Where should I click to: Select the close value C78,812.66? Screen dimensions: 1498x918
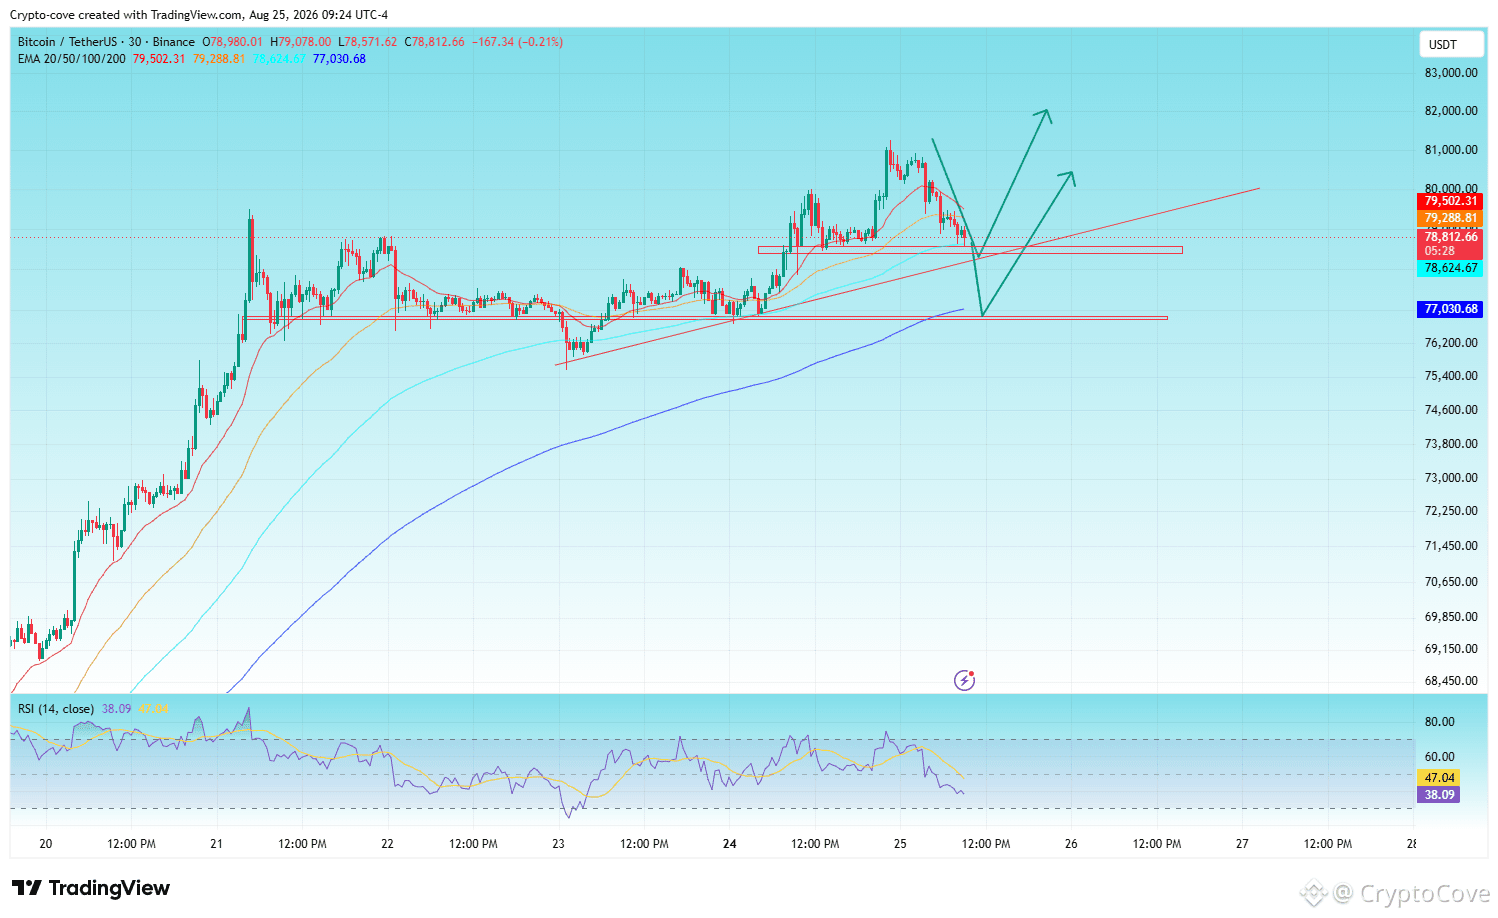pos(434,42)
